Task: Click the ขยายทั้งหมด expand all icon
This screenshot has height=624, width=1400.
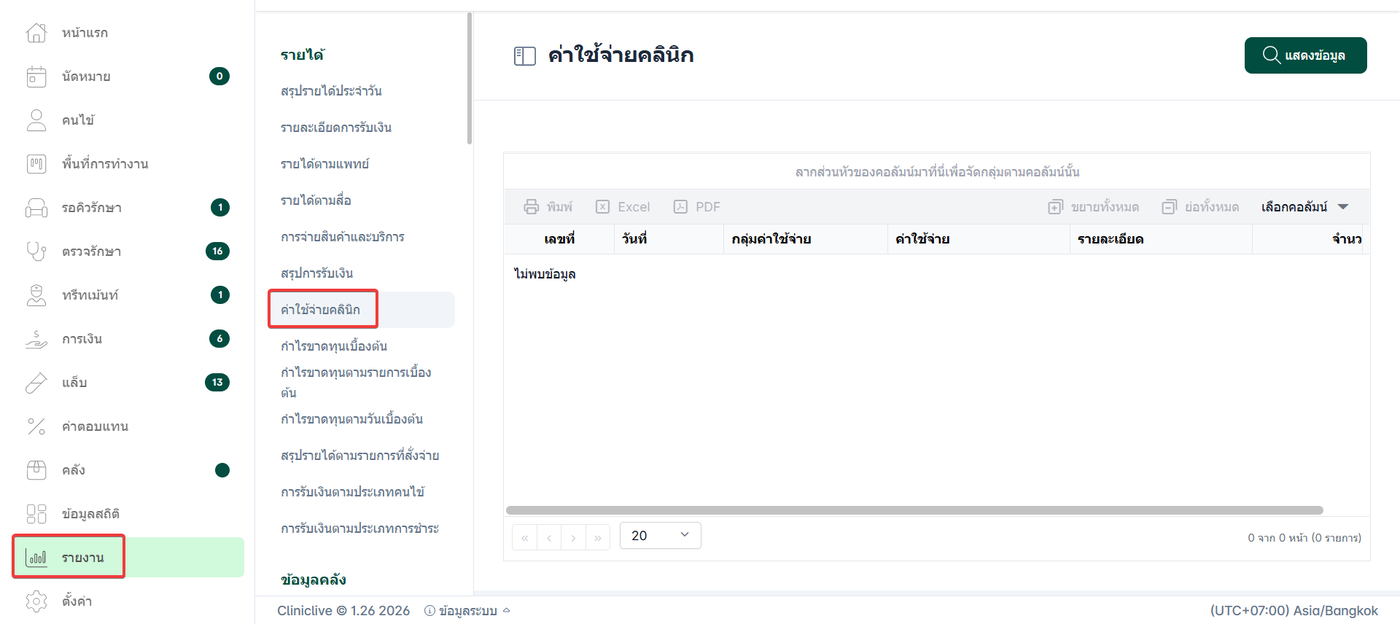Action: coord(1055,207)
